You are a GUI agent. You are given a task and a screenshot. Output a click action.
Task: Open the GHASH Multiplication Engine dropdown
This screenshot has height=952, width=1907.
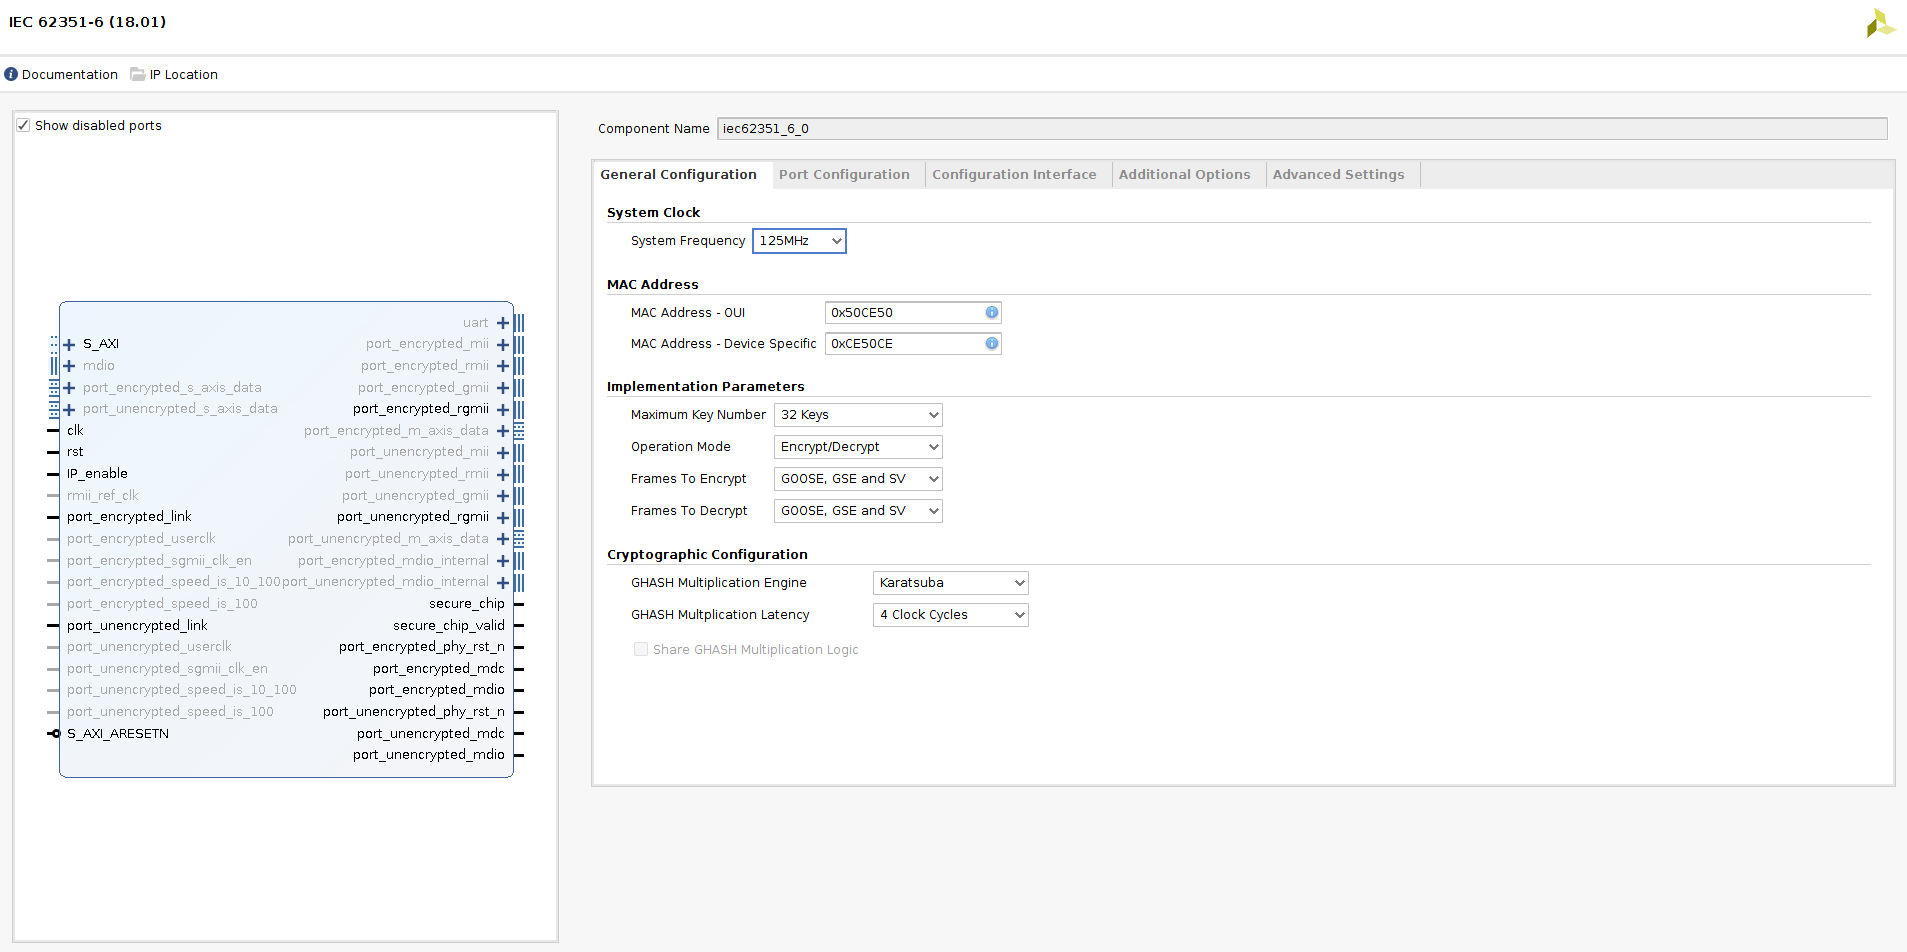[950, 583]
